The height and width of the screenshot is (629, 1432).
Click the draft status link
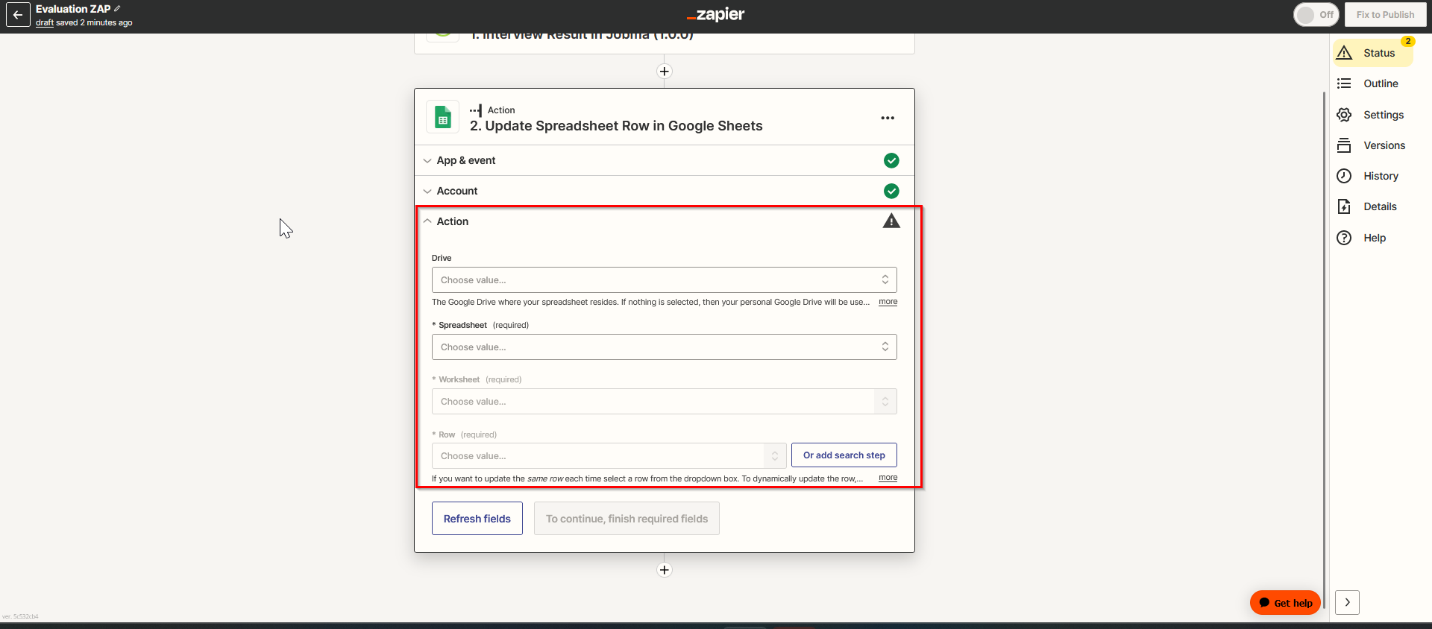click(x=45, y=22)
